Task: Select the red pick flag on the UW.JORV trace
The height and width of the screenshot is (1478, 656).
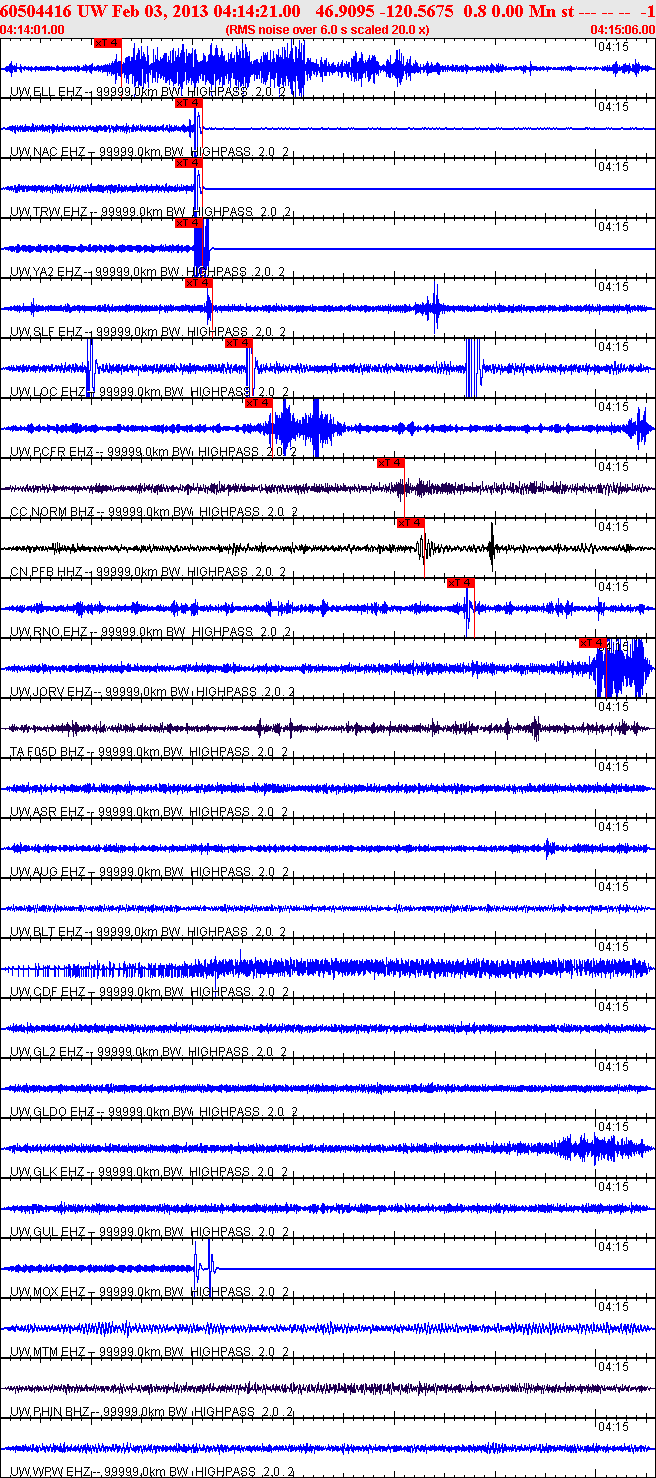Action: 592,643
